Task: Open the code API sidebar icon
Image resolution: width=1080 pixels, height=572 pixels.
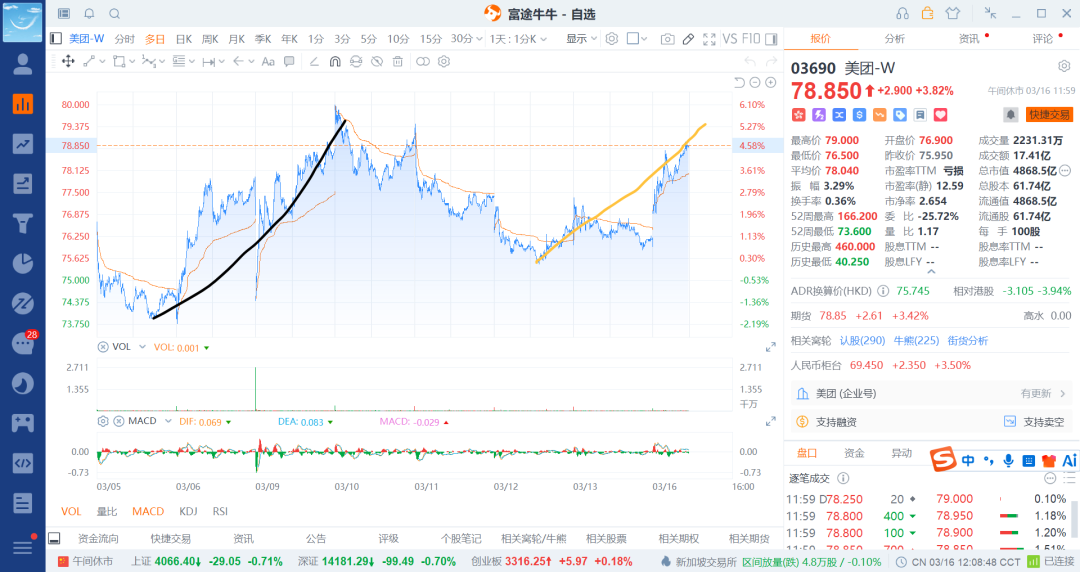Action: tap(23, 463)
